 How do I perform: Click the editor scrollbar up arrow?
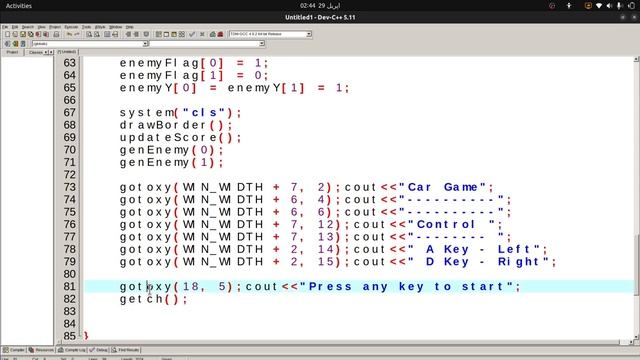pyautogui.click(x=636, y=60)
